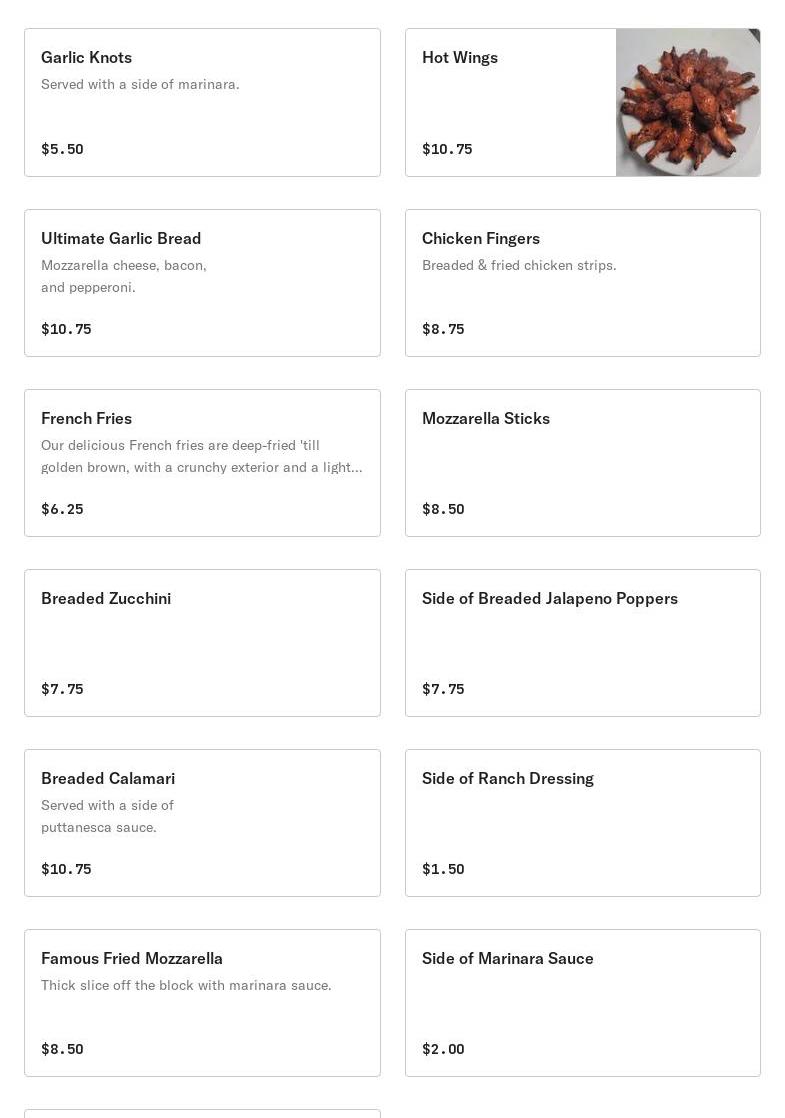
Task: Click the $6.25 French Fries price
Action: 62,509
